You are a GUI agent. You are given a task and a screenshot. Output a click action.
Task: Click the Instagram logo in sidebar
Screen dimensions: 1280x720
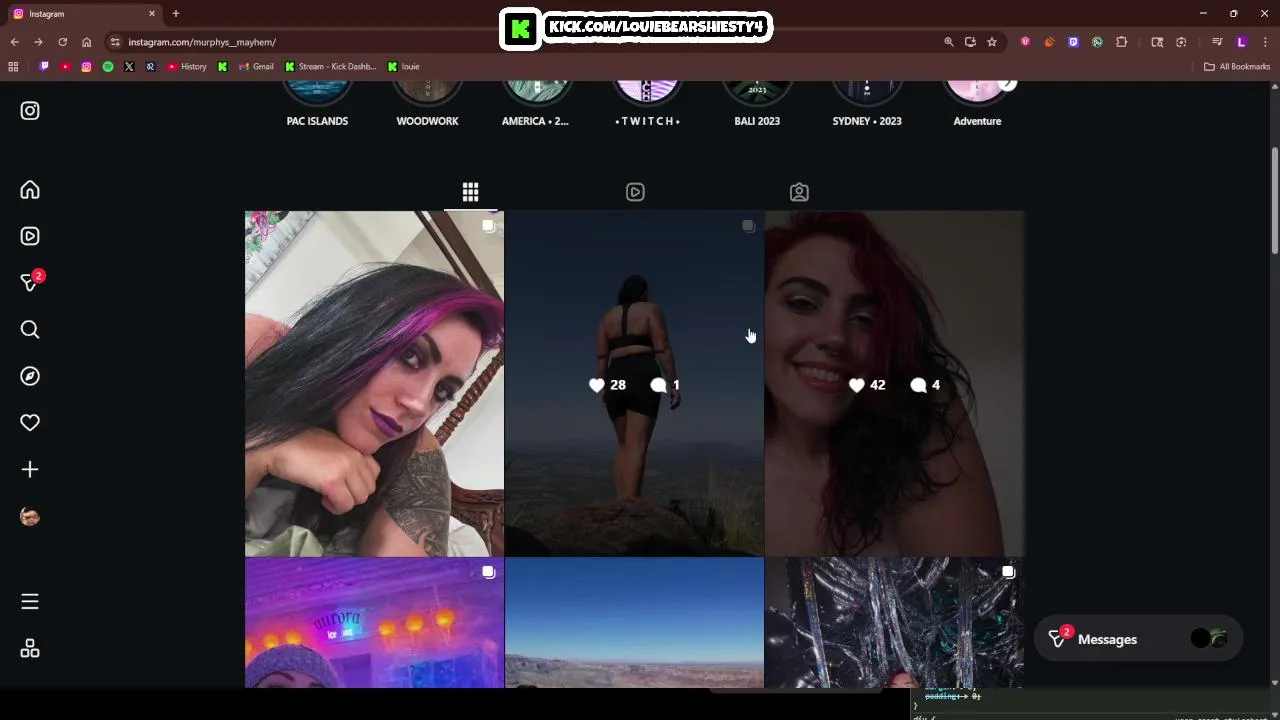pos(30,111)
